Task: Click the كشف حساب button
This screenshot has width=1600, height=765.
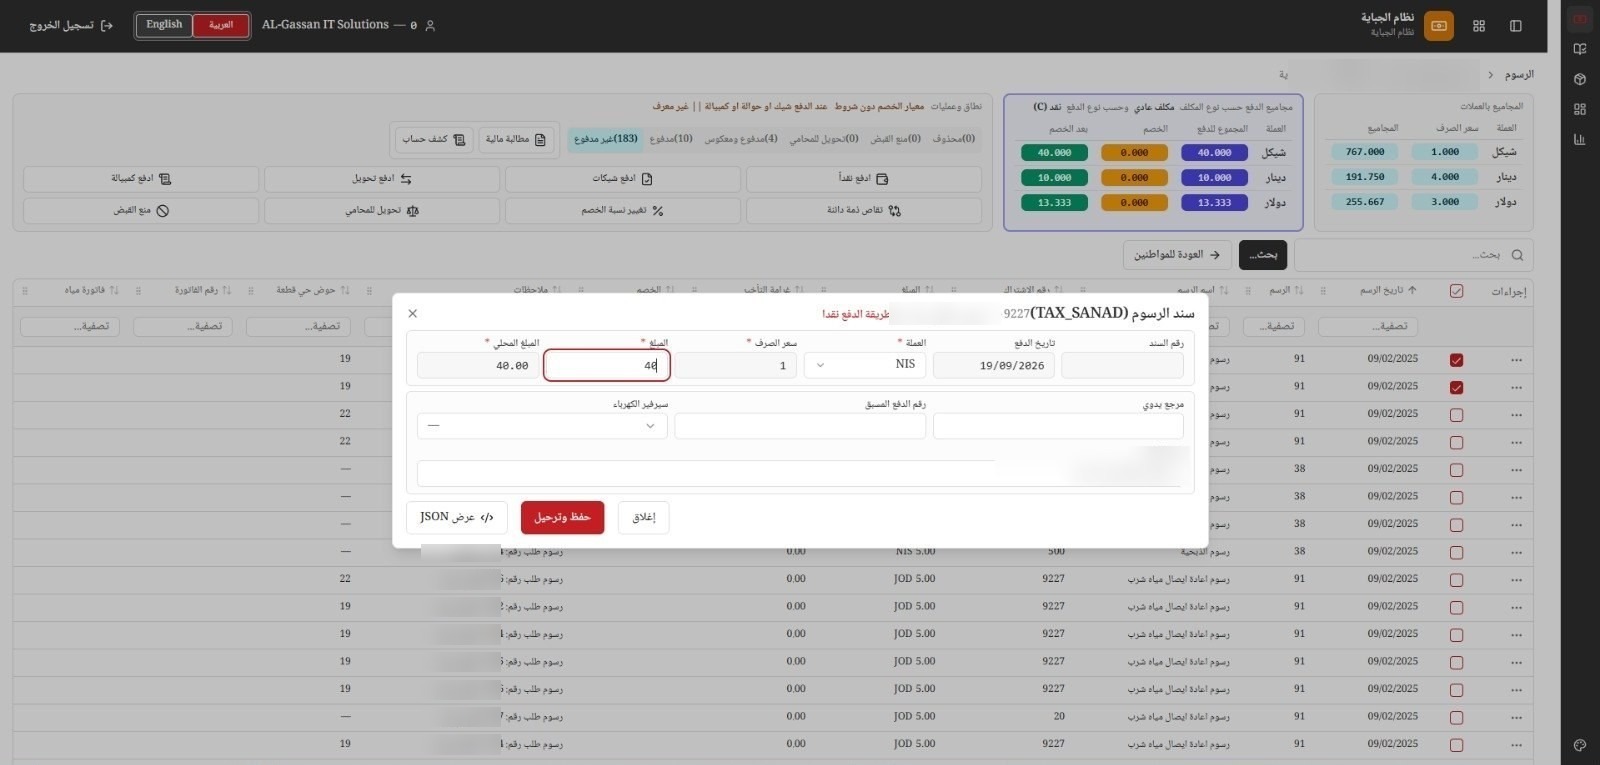Action: [434, 139]
